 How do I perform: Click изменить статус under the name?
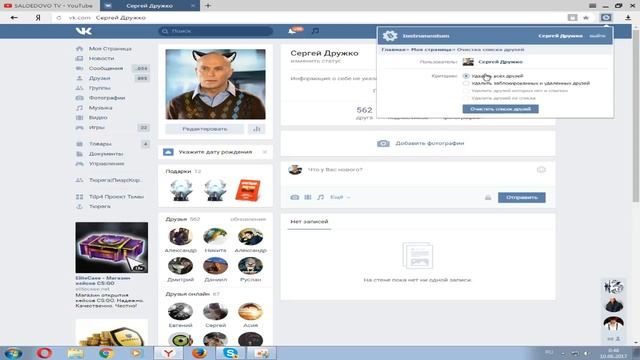(x=316, y=61)
